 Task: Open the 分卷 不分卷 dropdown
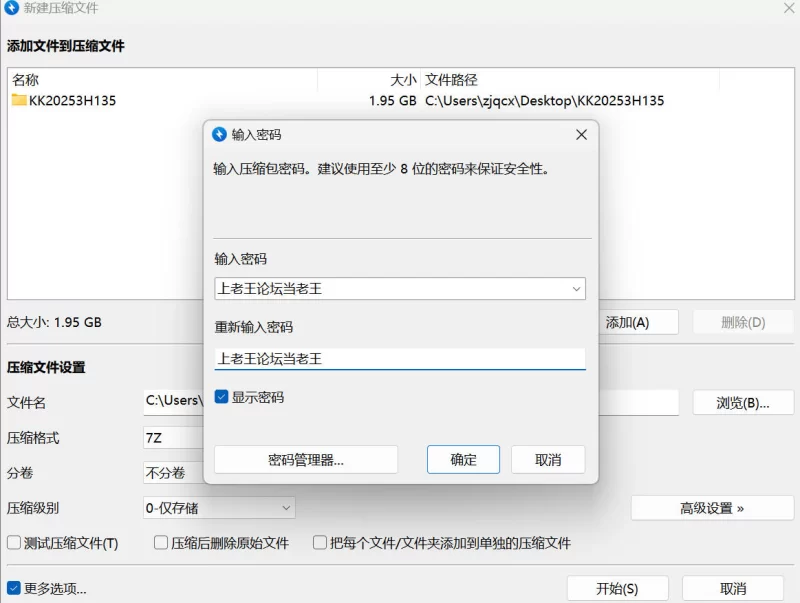[173, 473]
